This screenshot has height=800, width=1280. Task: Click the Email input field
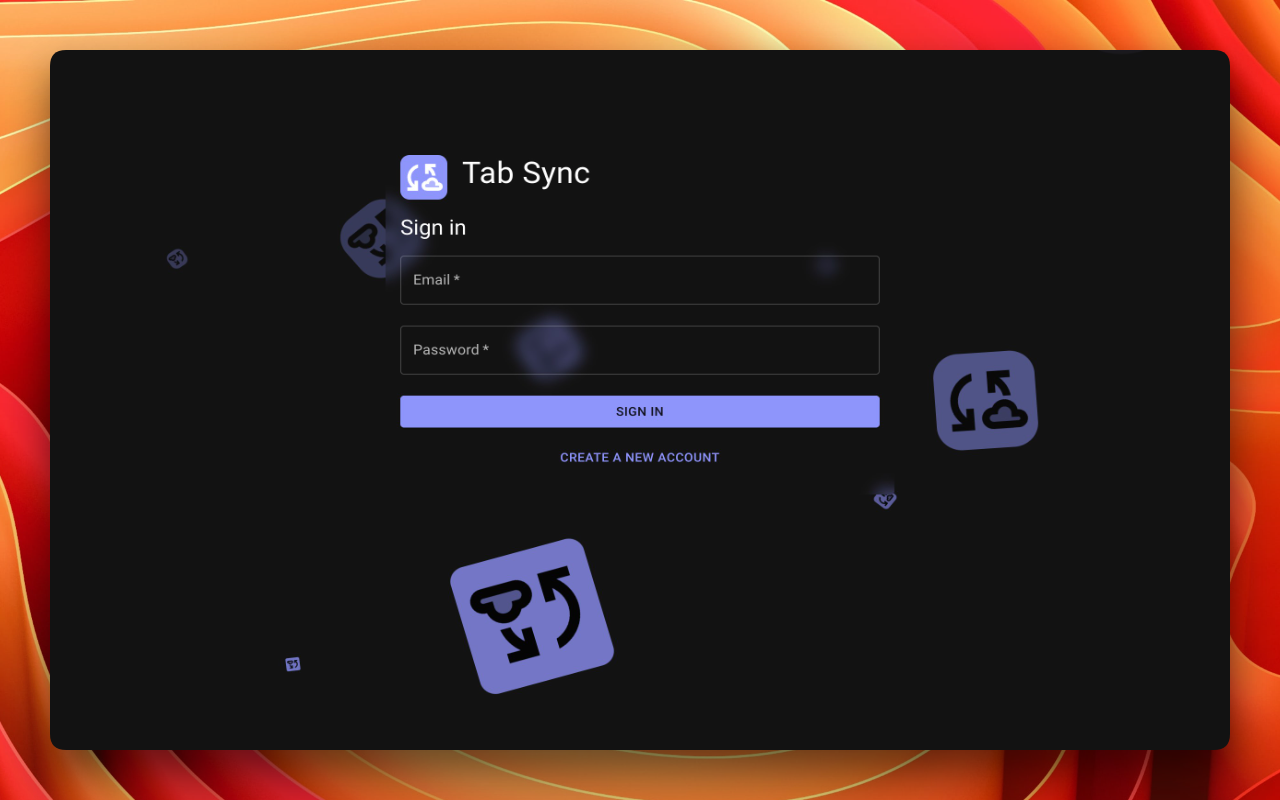(639, 280)
